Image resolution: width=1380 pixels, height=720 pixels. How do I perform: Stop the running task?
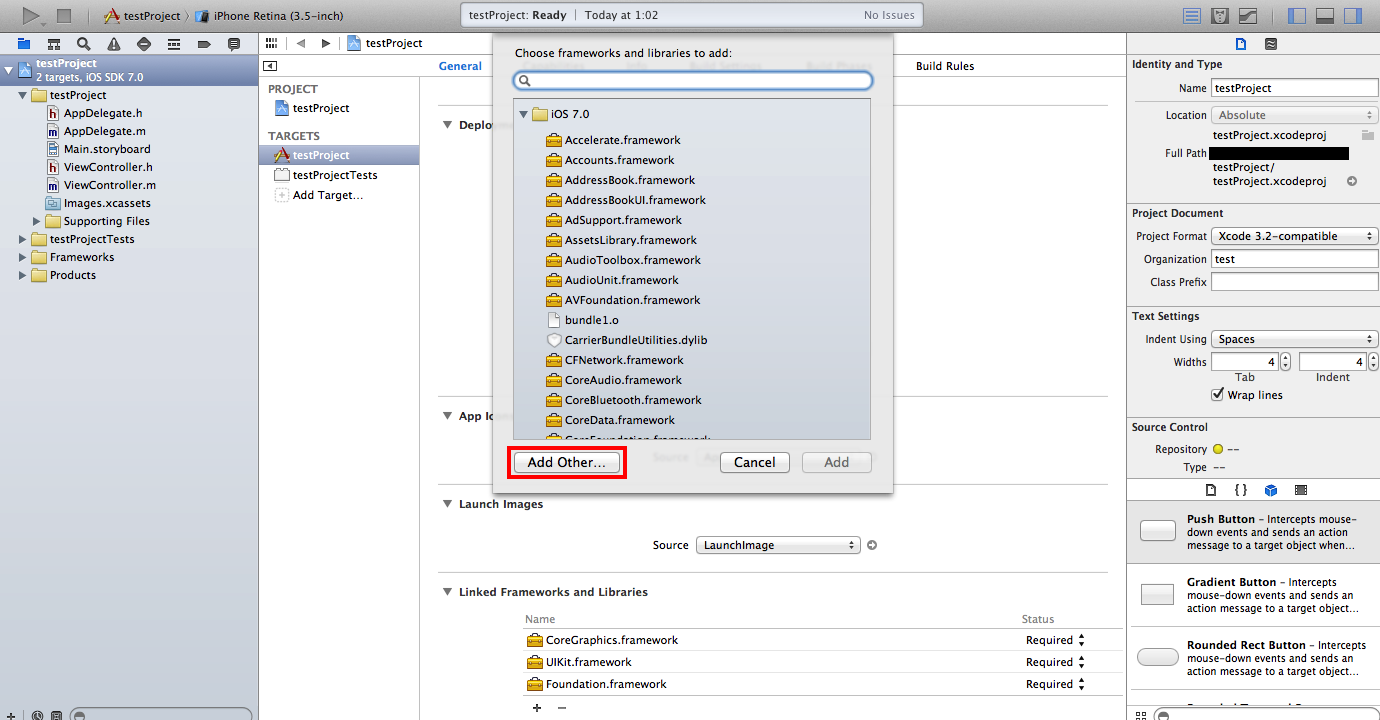(64, 16)
